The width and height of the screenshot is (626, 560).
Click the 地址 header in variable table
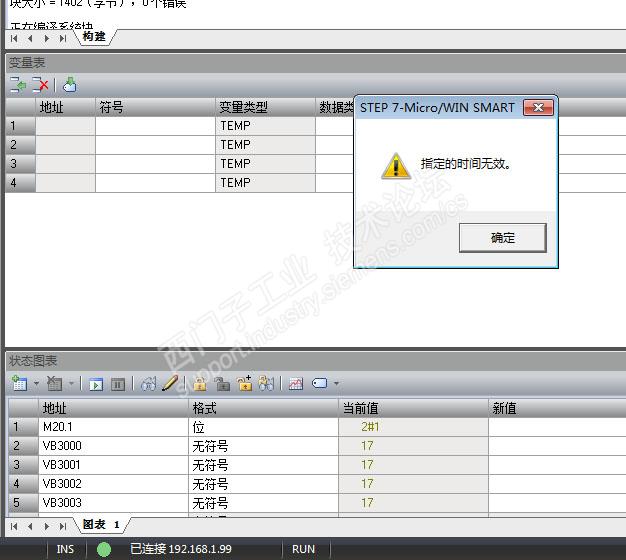65,107
